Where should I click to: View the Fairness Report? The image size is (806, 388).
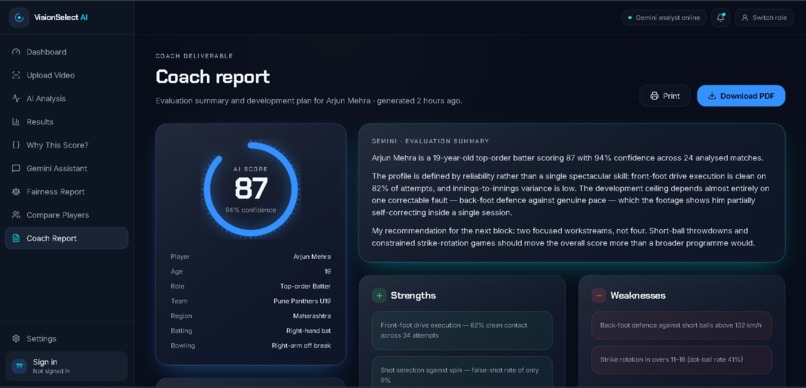pyautogui.click(x=66, y=192)
